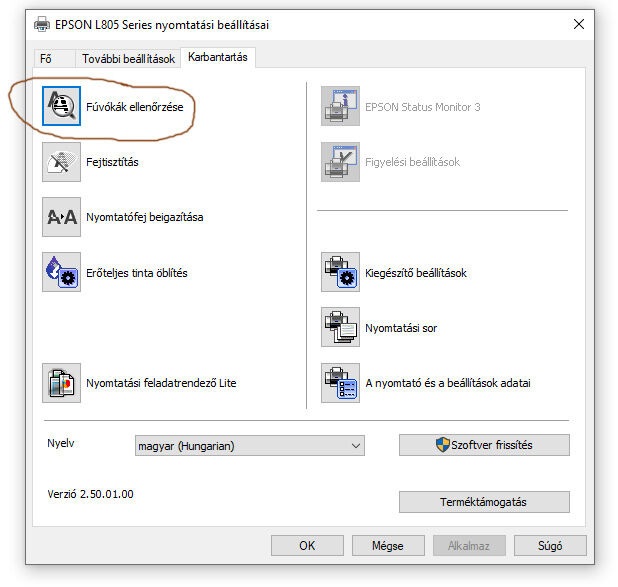Open Nyomtatófej beigazítása alignment icon
The image size is (618, 587).
click(x=61, y=217)
